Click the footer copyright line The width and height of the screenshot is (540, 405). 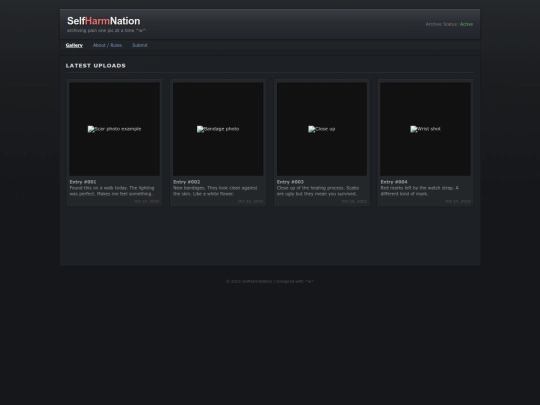pos(270,281)
